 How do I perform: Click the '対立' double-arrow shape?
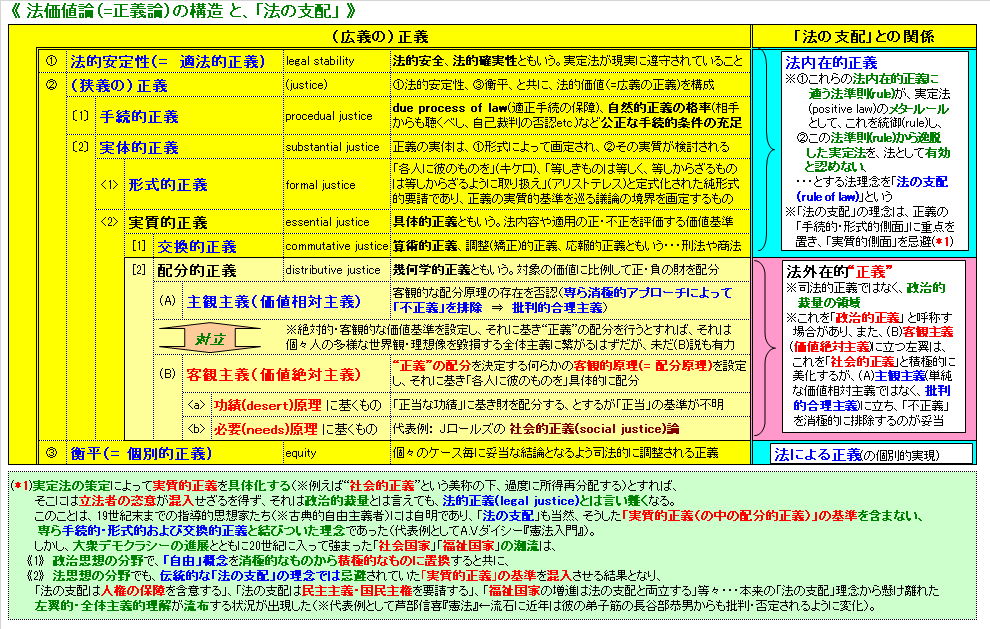[210, 338]
